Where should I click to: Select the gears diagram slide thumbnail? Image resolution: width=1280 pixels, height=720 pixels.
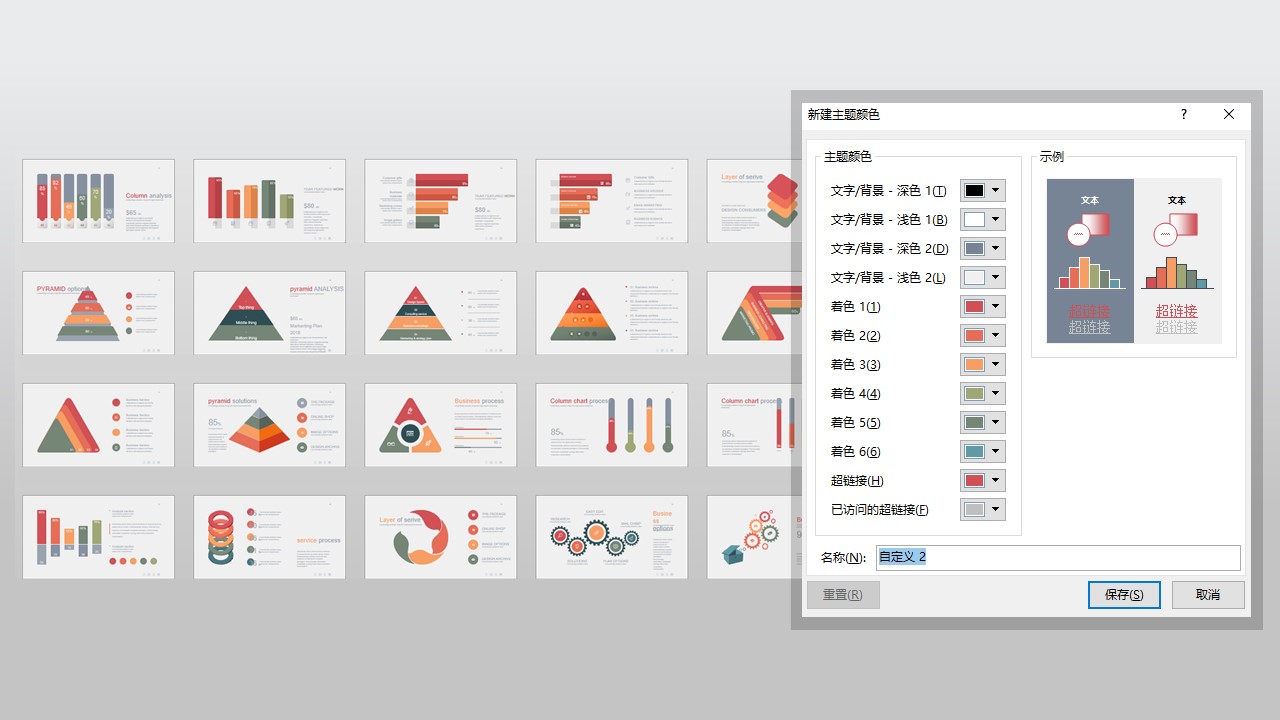611,537
